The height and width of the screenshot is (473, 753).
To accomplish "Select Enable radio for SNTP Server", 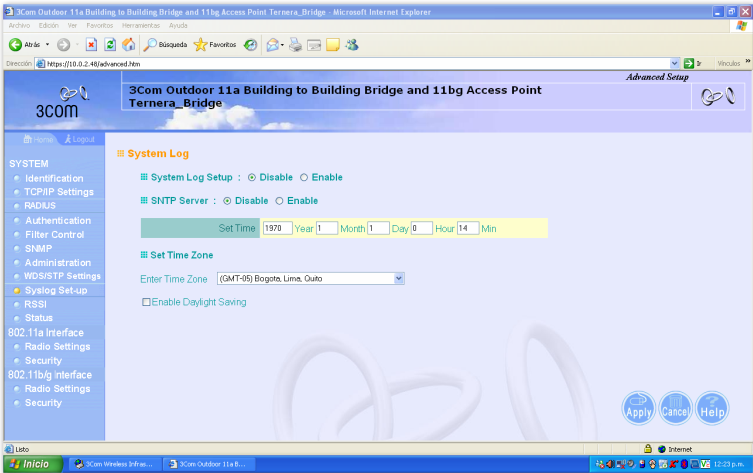I will click(x=280, y=200).
